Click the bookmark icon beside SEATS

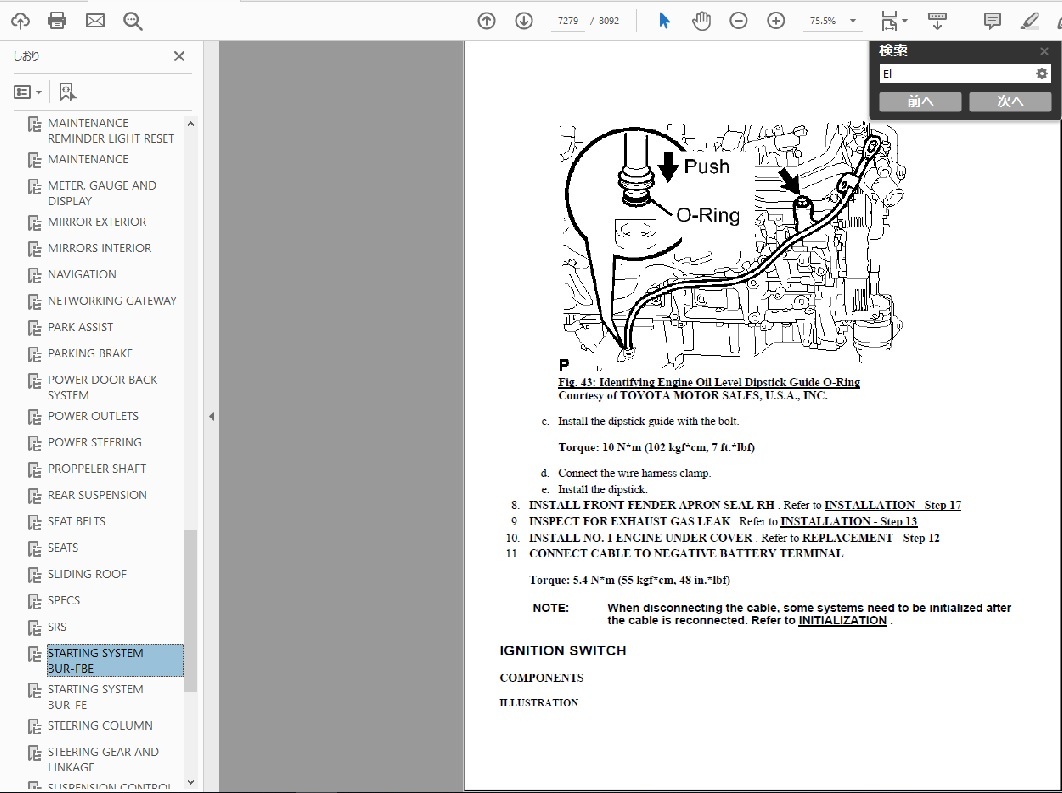(35, 549)
